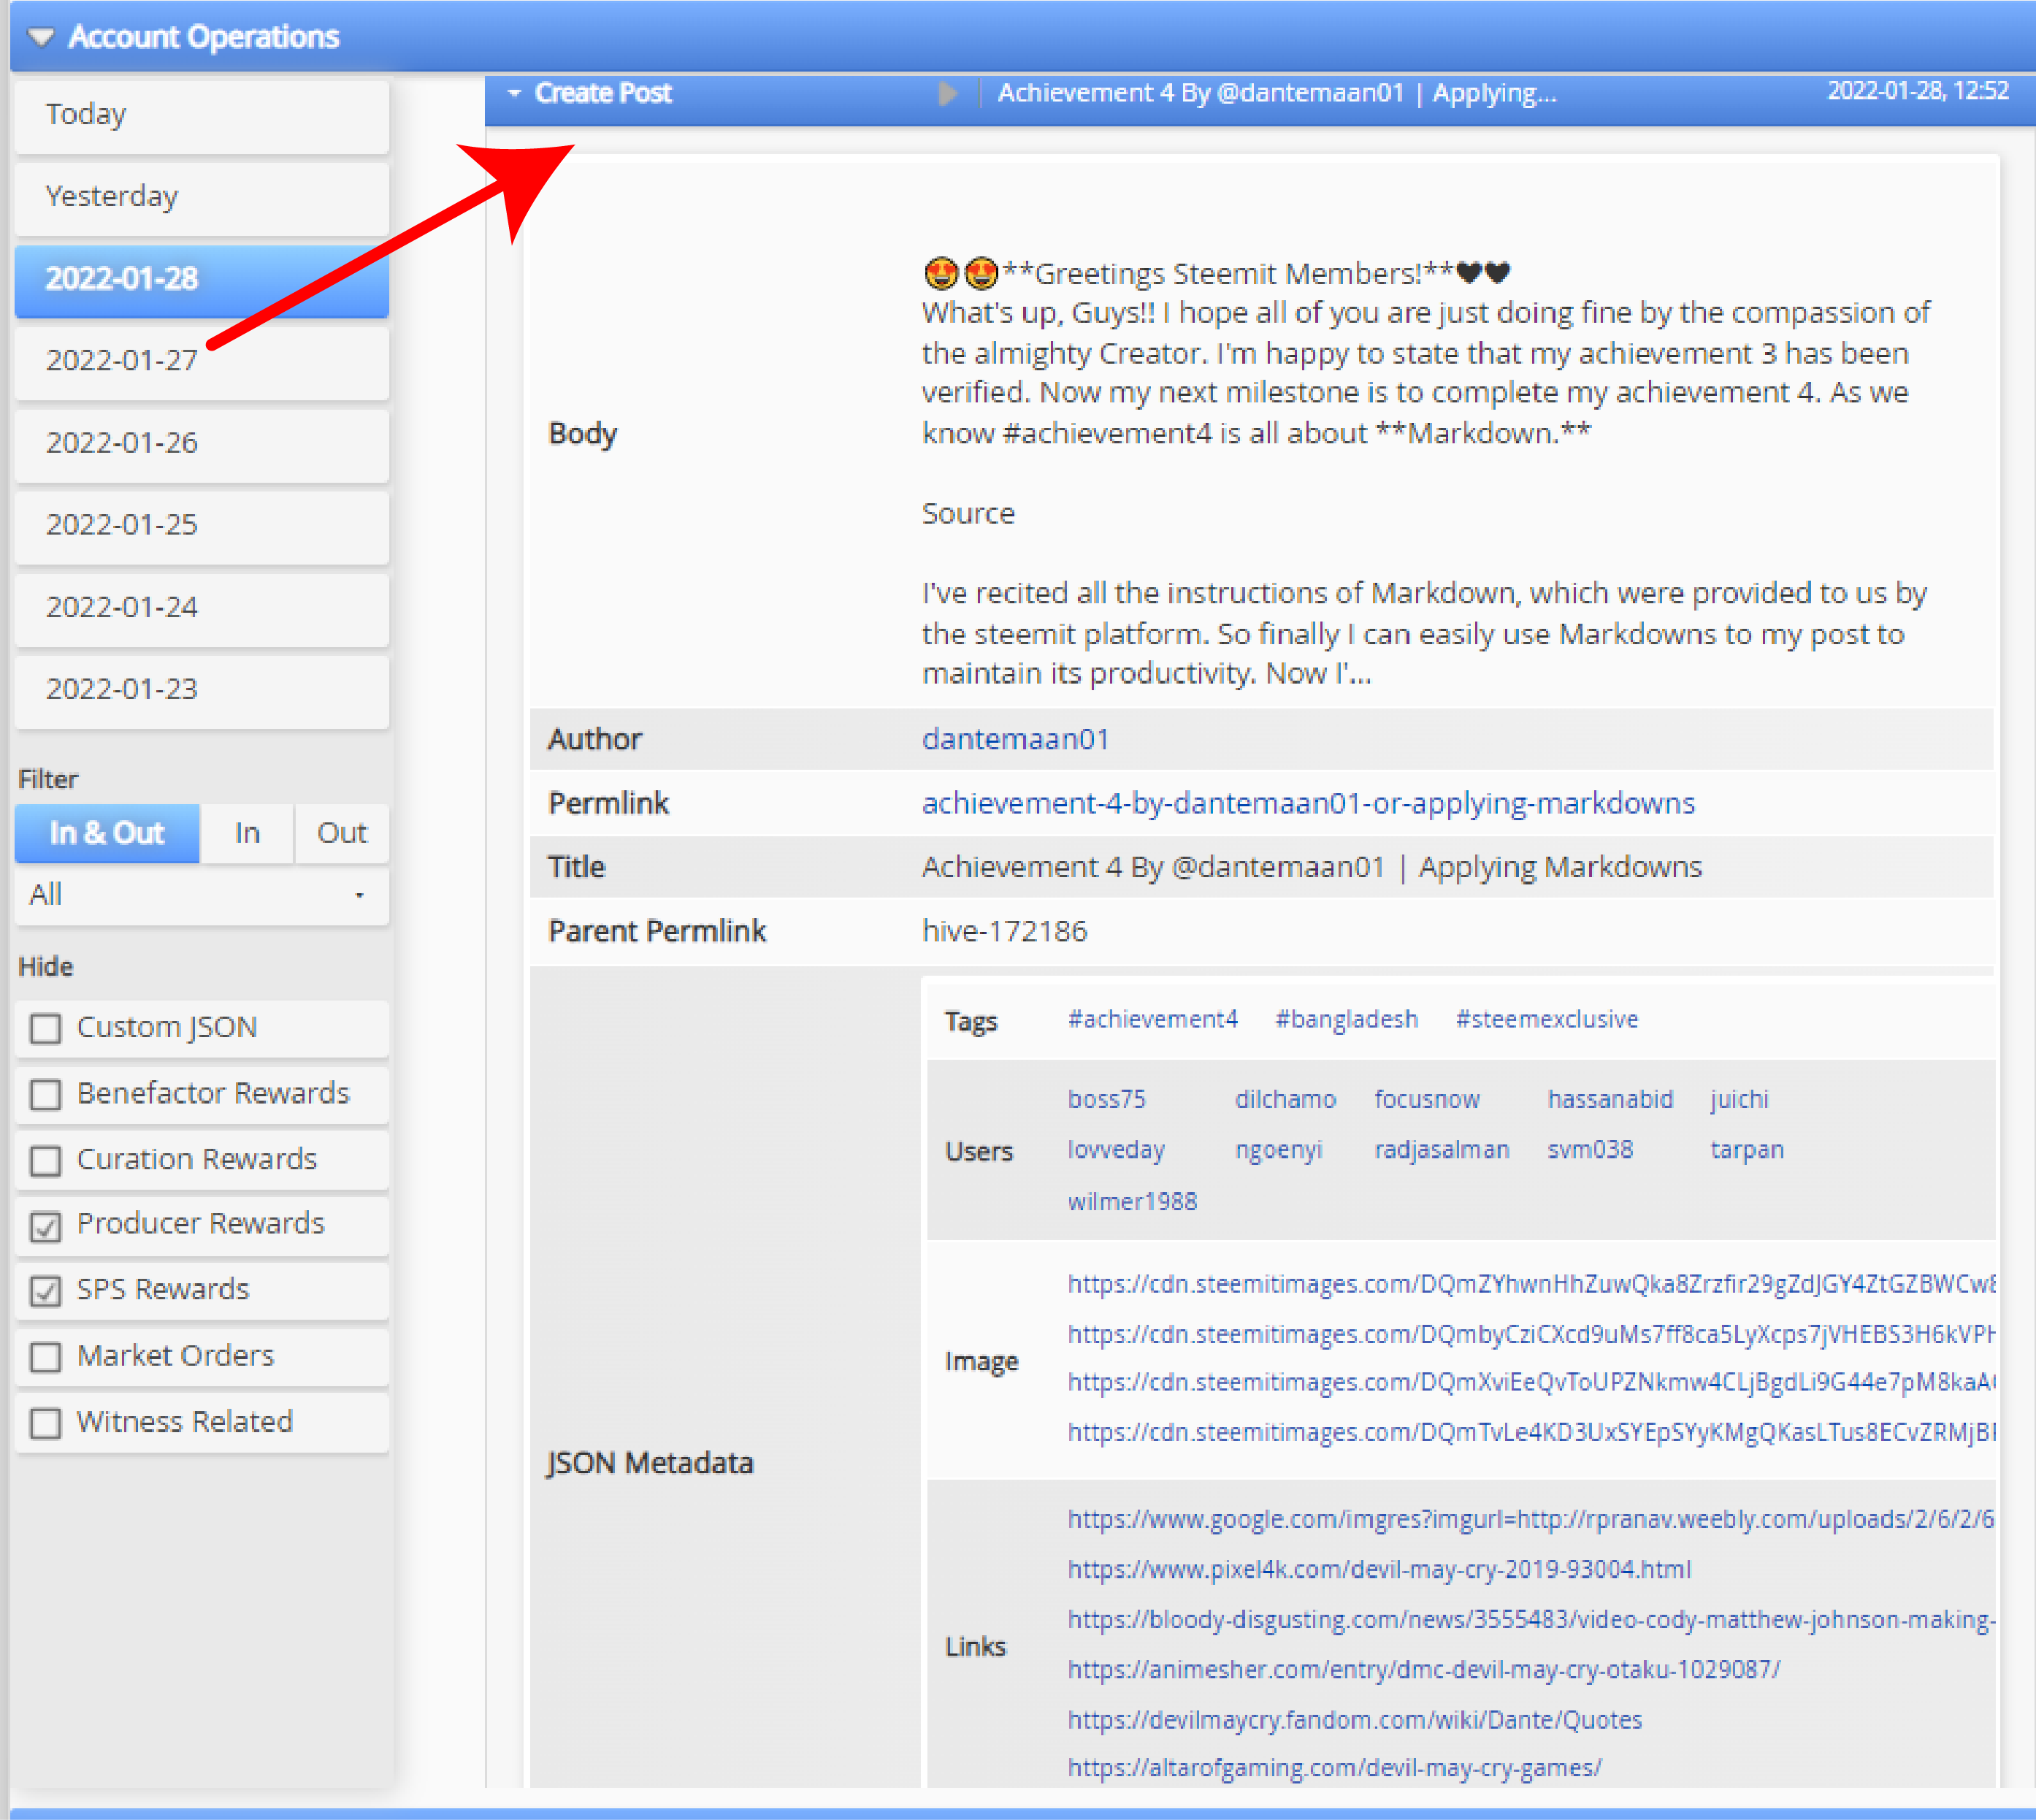The image size is (2036, 1820).
Task: Open the #bangladesh tag
Action: pos(1346,1019)
